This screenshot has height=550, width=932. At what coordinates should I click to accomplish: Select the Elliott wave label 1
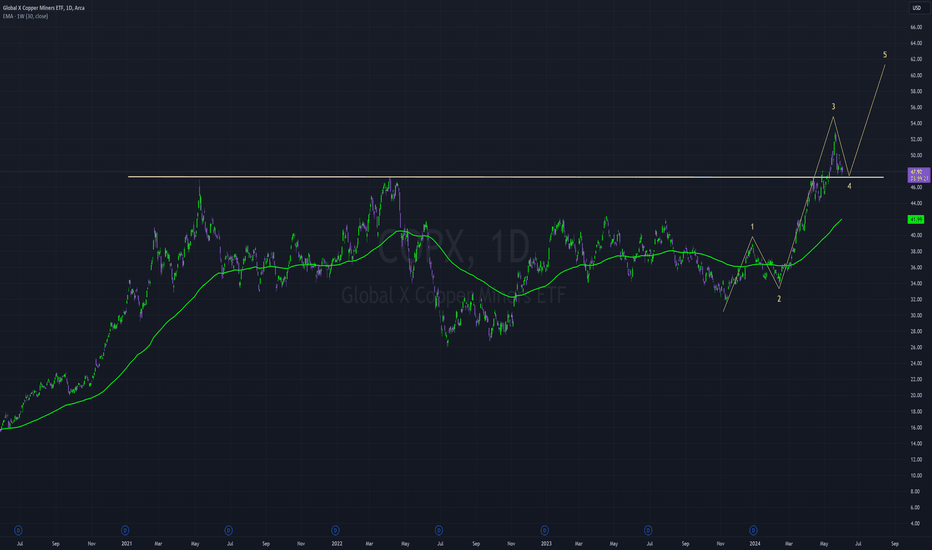point(752,227)
